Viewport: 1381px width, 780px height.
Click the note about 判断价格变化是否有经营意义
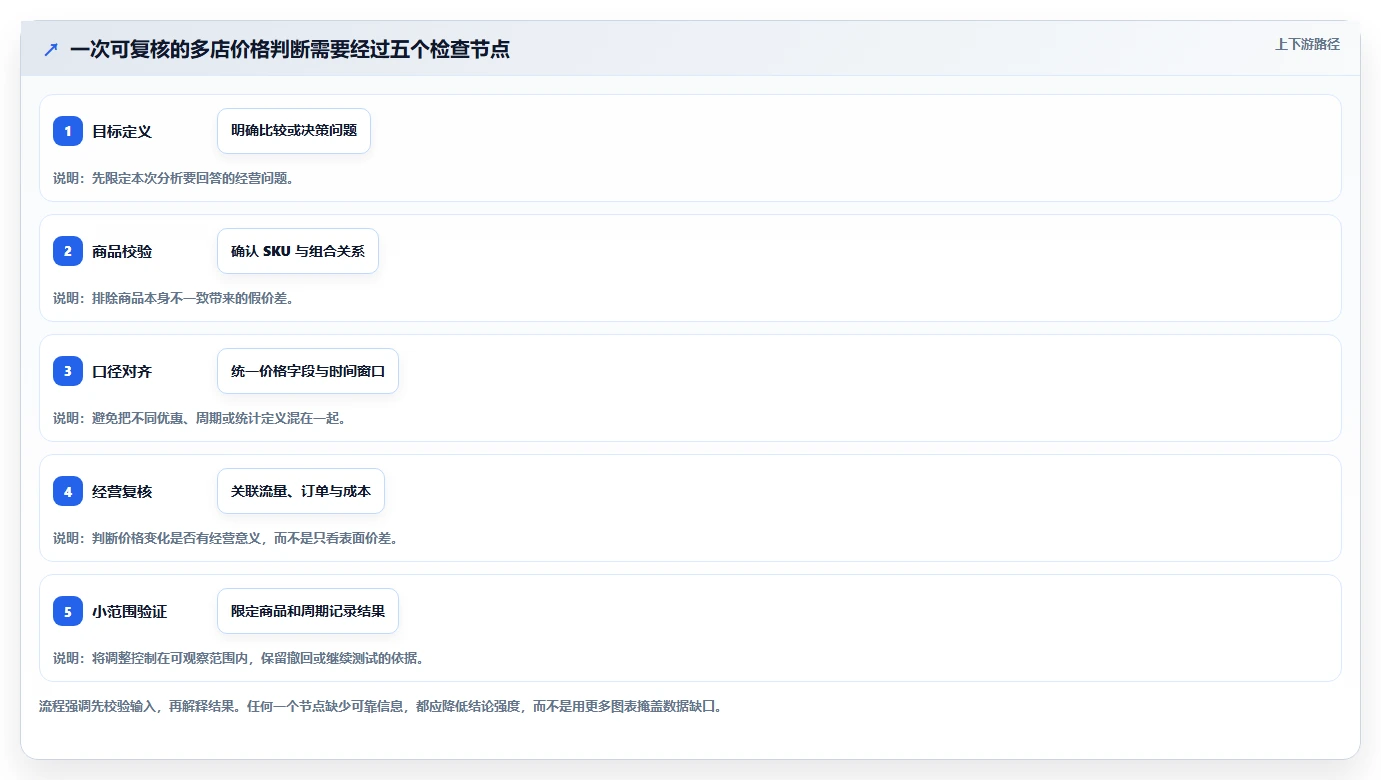[x=226, y=538]
